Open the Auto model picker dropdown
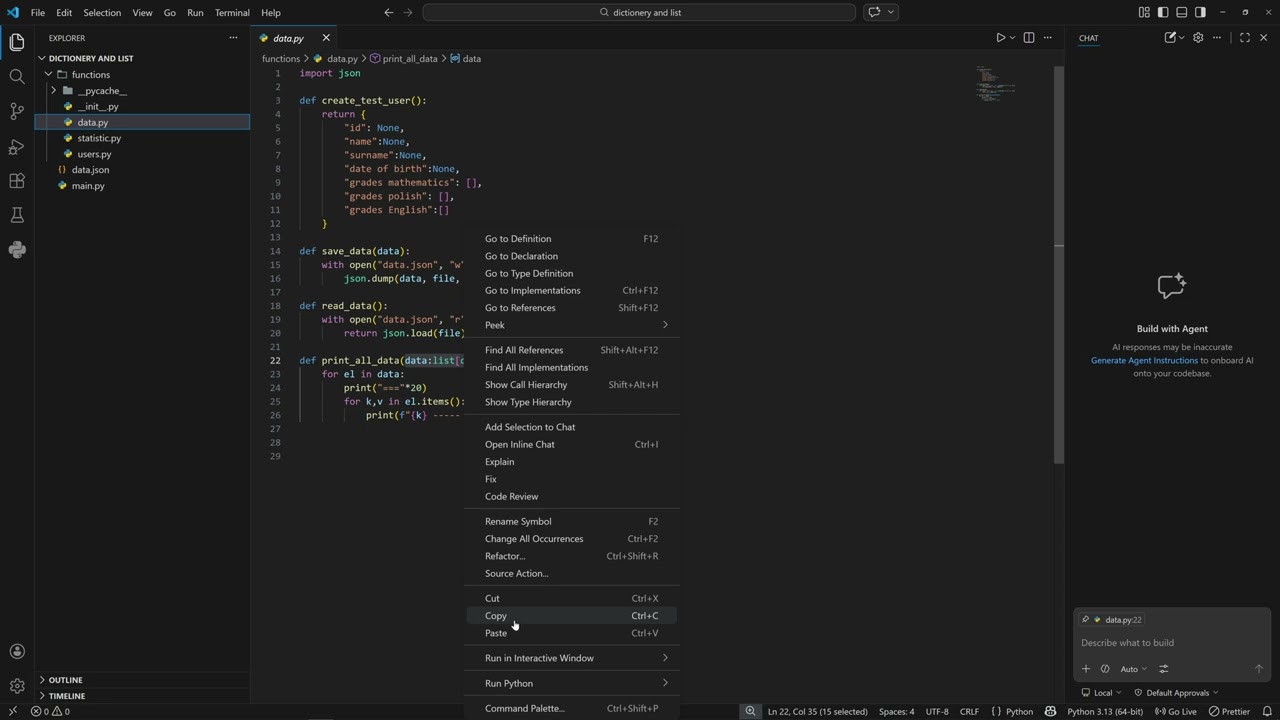Viewport: 1280px width, 720px height. (x=1133, y=669)
